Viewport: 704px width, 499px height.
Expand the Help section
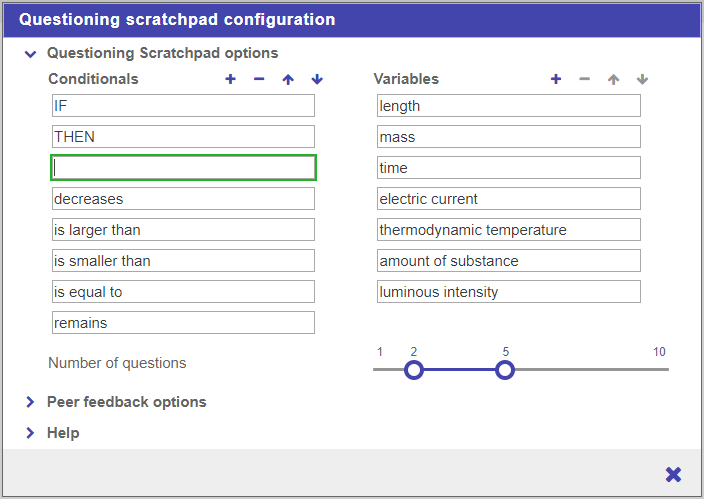(x=31, y=433)
